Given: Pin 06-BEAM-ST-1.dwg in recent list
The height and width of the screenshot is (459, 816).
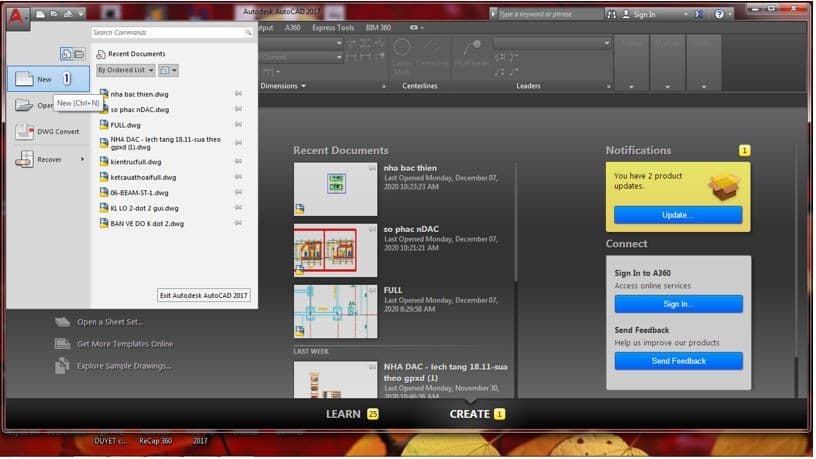Looking at the screenshot, I should click(238, 192).
